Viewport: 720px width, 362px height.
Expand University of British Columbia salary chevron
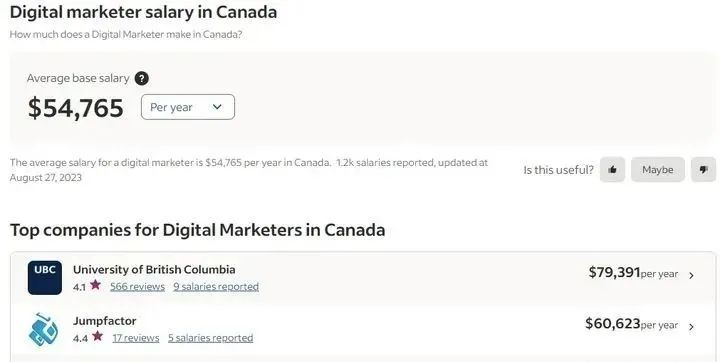click(692, 275)
